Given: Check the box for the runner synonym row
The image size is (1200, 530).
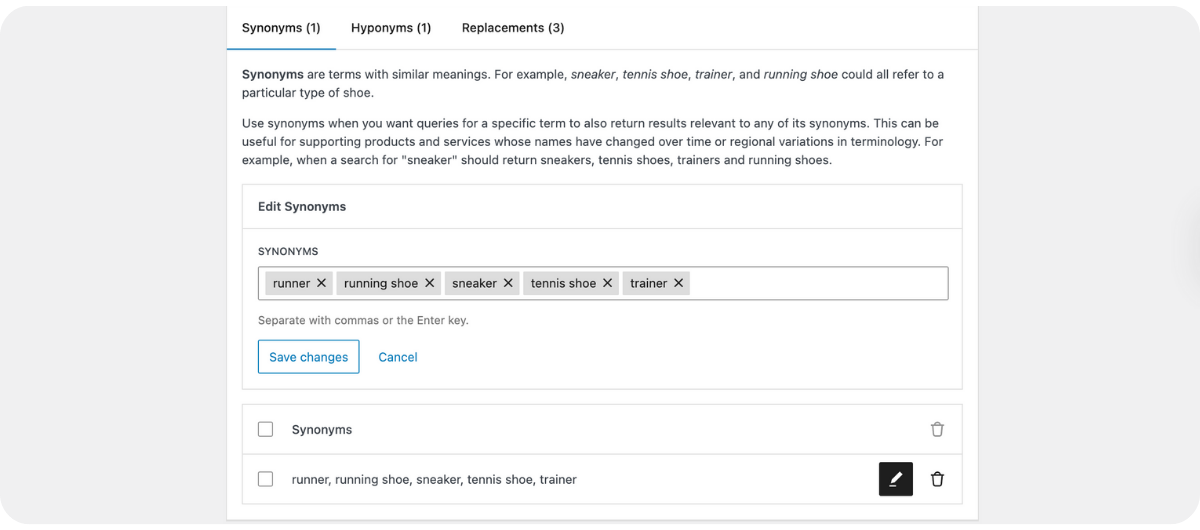Looking at the screenshot, I should [x=265, y=479].
